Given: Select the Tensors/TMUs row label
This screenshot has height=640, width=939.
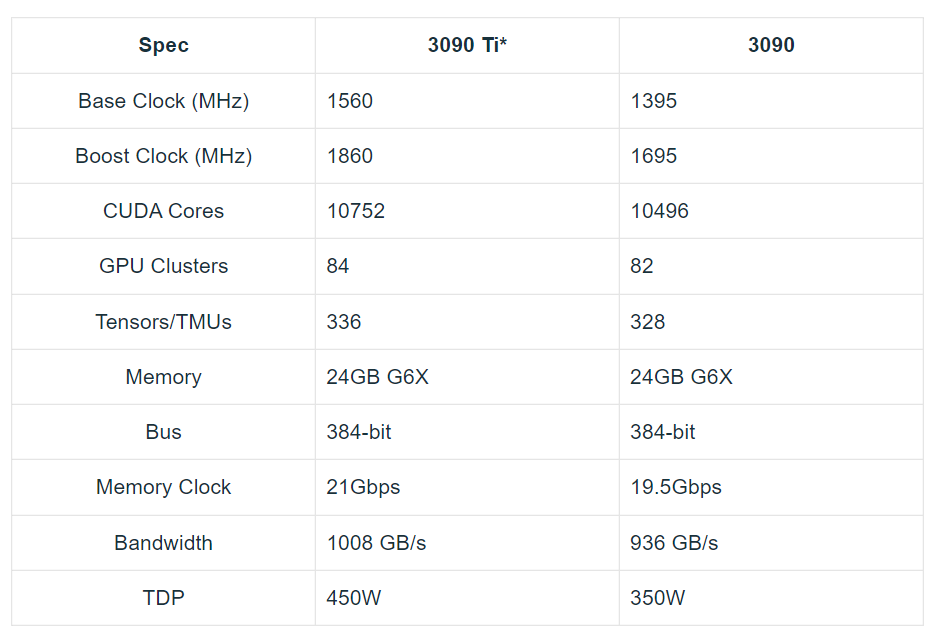Looking at the screenshot, I should [x=163, y=322].
